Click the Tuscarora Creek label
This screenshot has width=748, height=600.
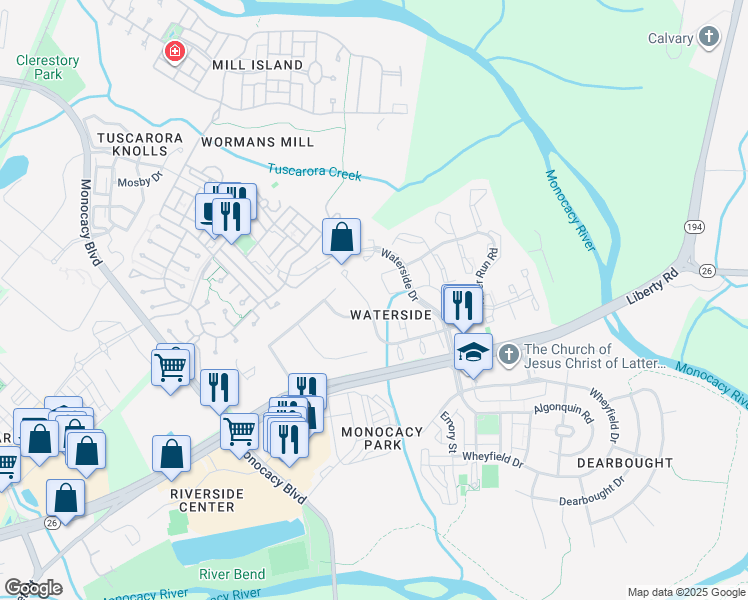tap(314, 172)
